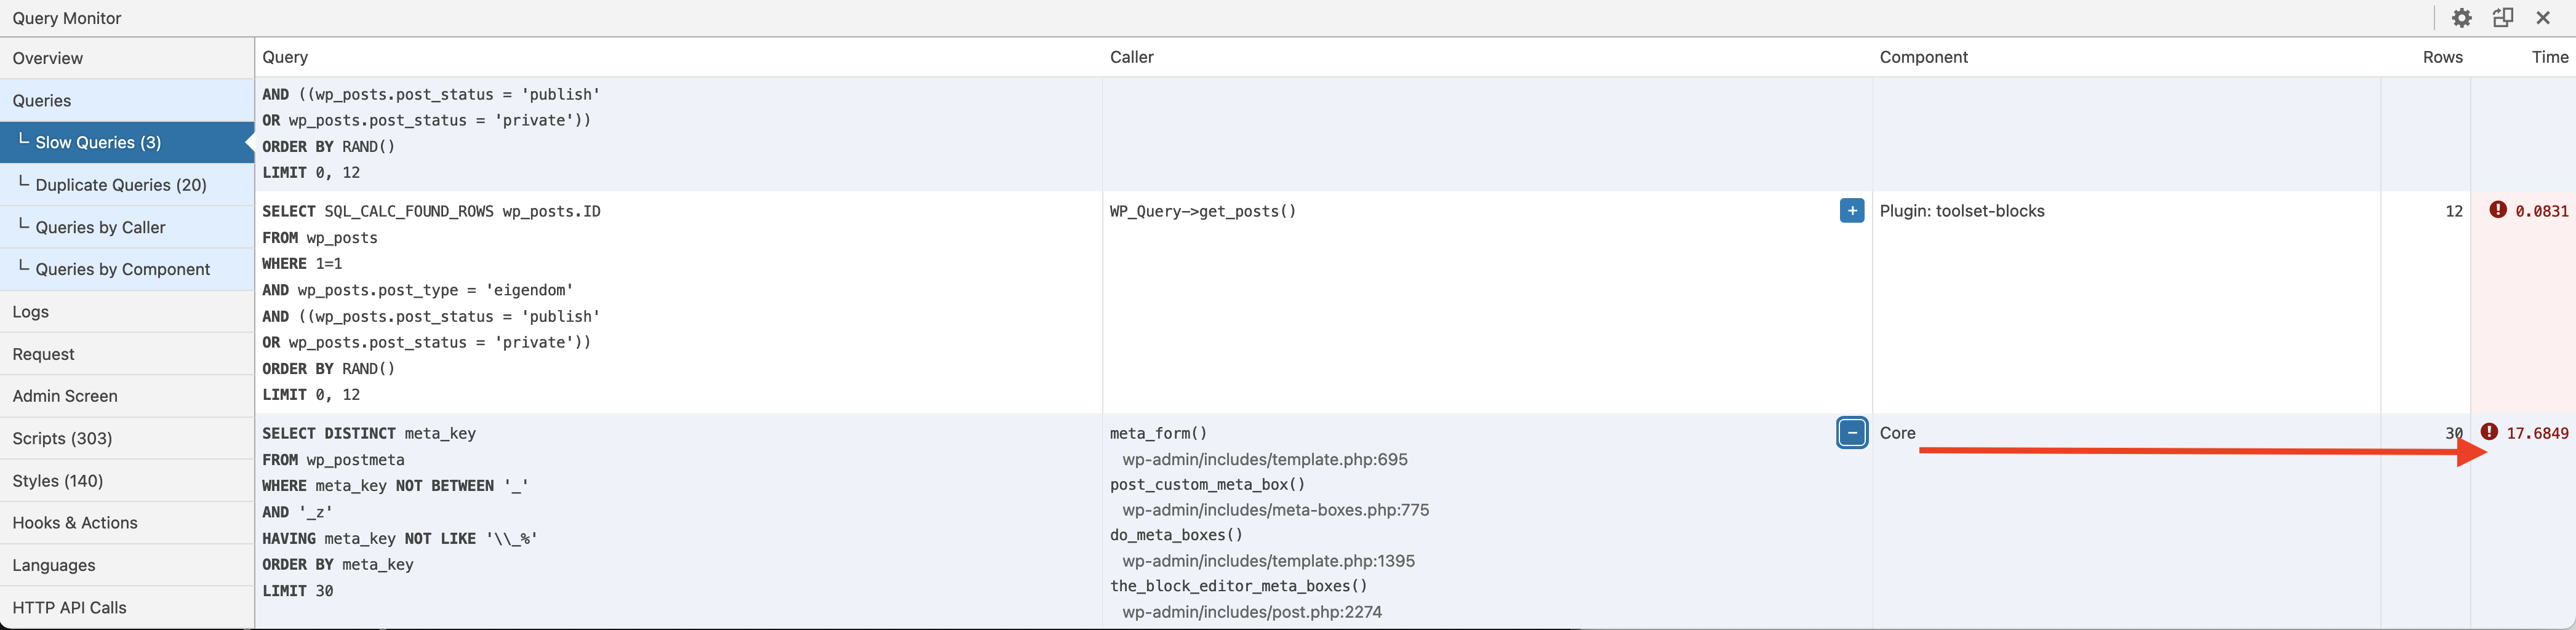This screenshot has width=2576, height=630.
Task: Click LIMIT 30 query line
Action: pos(298,591)
